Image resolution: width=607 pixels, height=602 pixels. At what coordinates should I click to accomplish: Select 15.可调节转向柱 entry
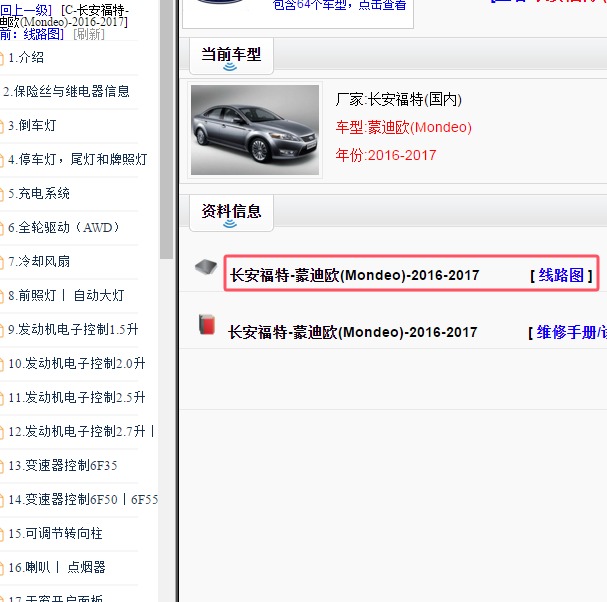click(x=55, y=533)
